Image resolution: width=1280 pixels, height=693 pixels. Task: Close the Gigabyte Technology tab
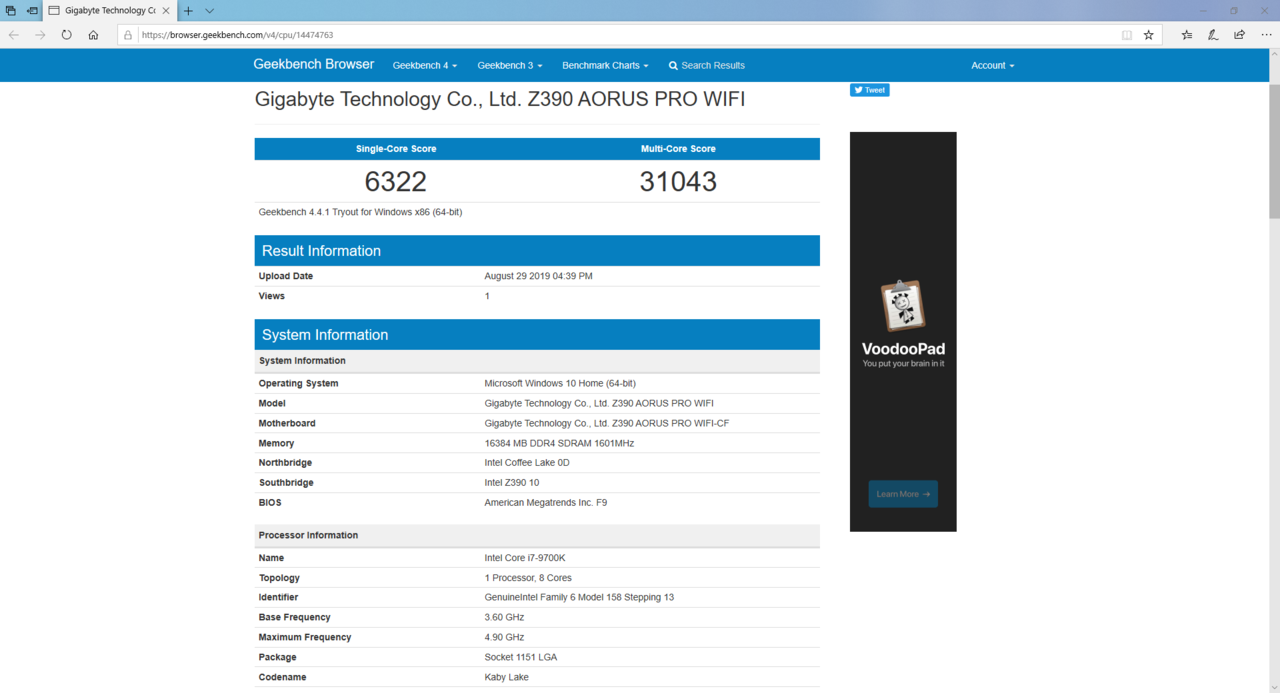click(165, 10)
